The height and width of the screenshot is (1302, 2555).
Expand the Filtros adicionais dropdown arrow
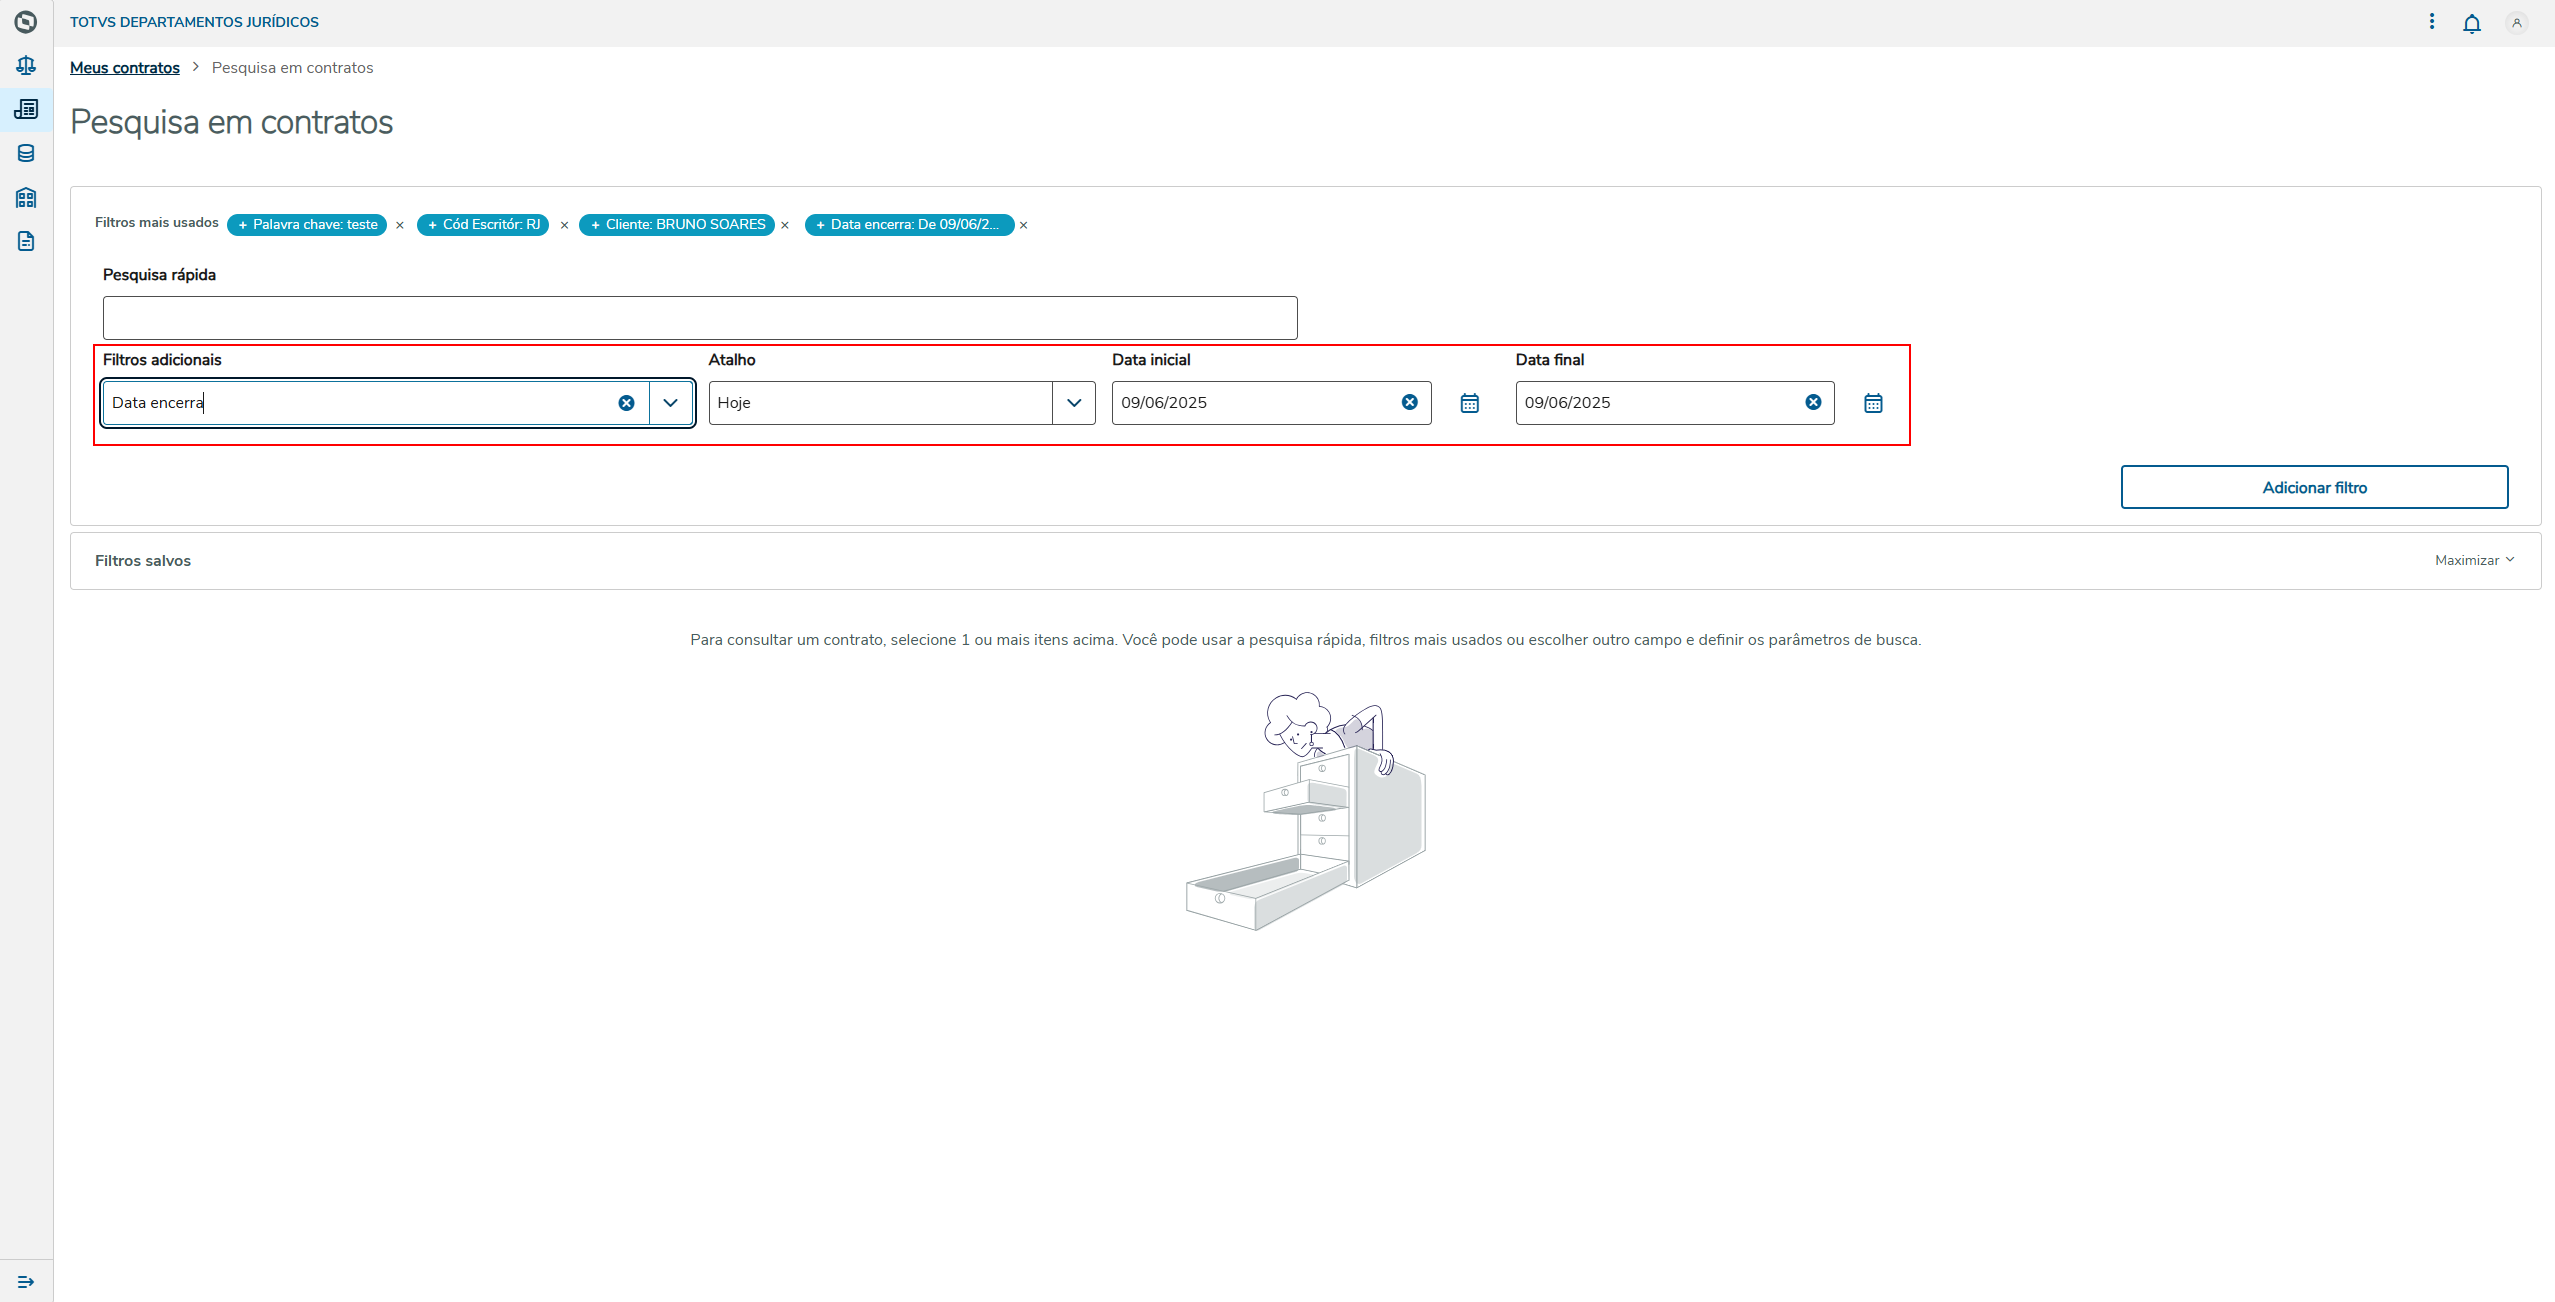click(x=670, y=403)
